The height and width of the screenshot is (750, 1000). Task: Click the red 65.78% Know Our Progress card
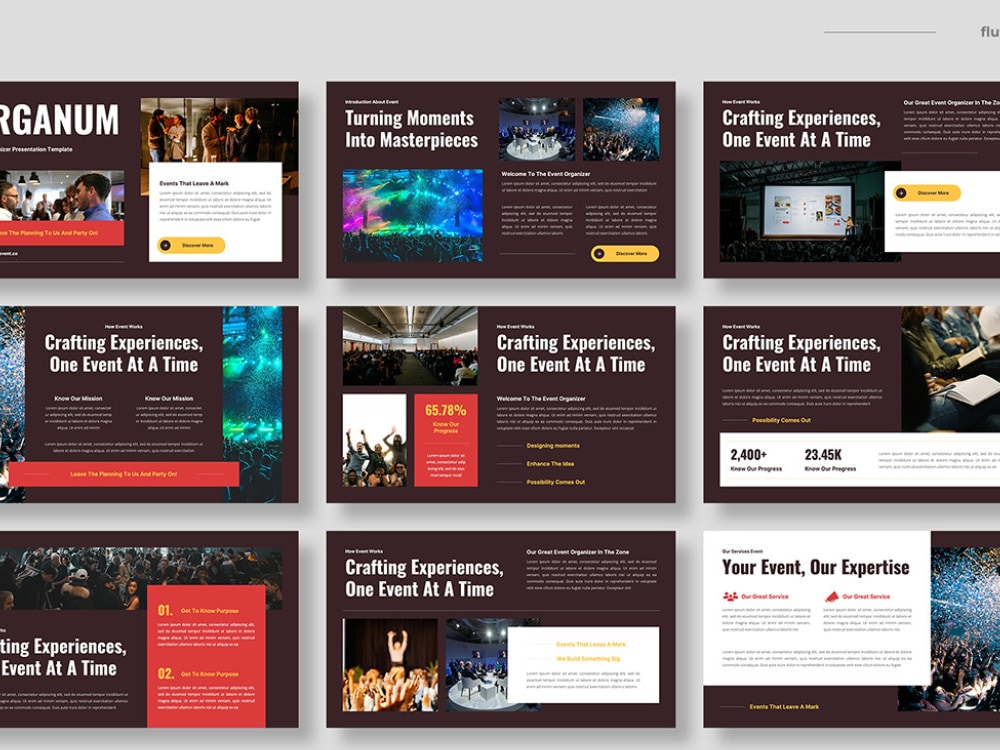(446, 440)
